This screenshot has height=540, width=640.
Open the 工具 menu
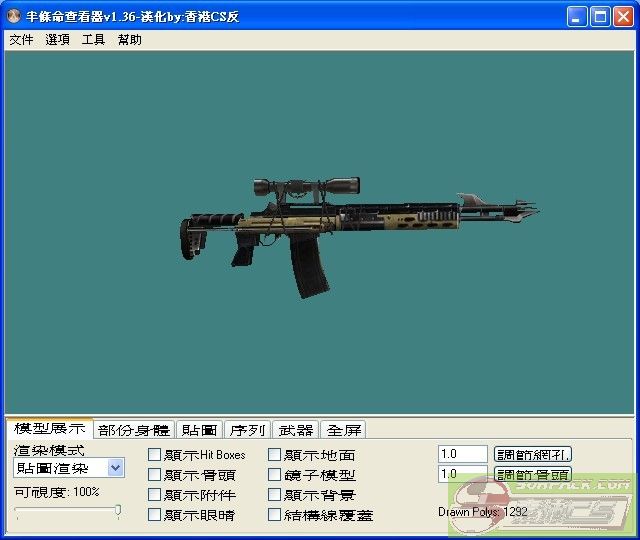93,40
